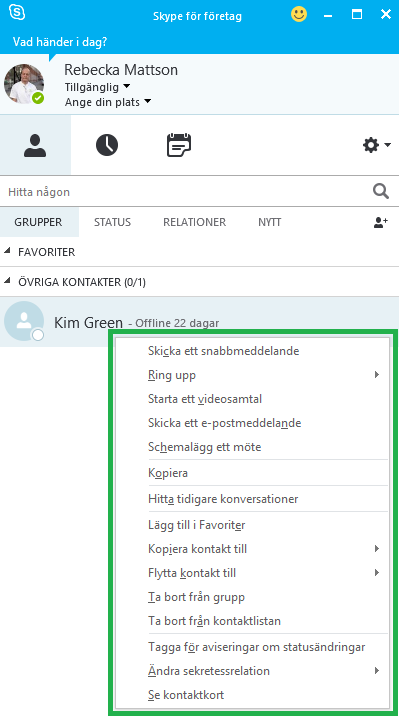Maximize the Skype för företag window
The width and height of the screenshot is (399, 717).
click(x=357, y=15)
